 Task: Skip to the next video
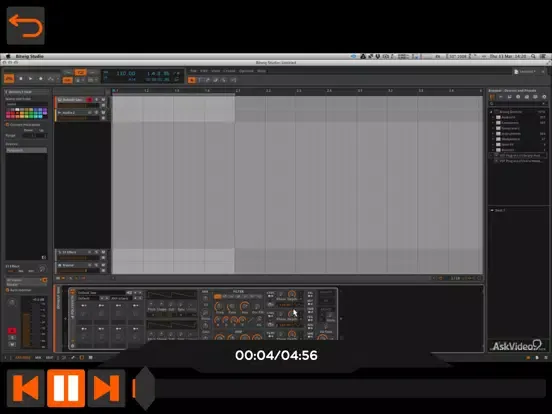click(107, 388)
